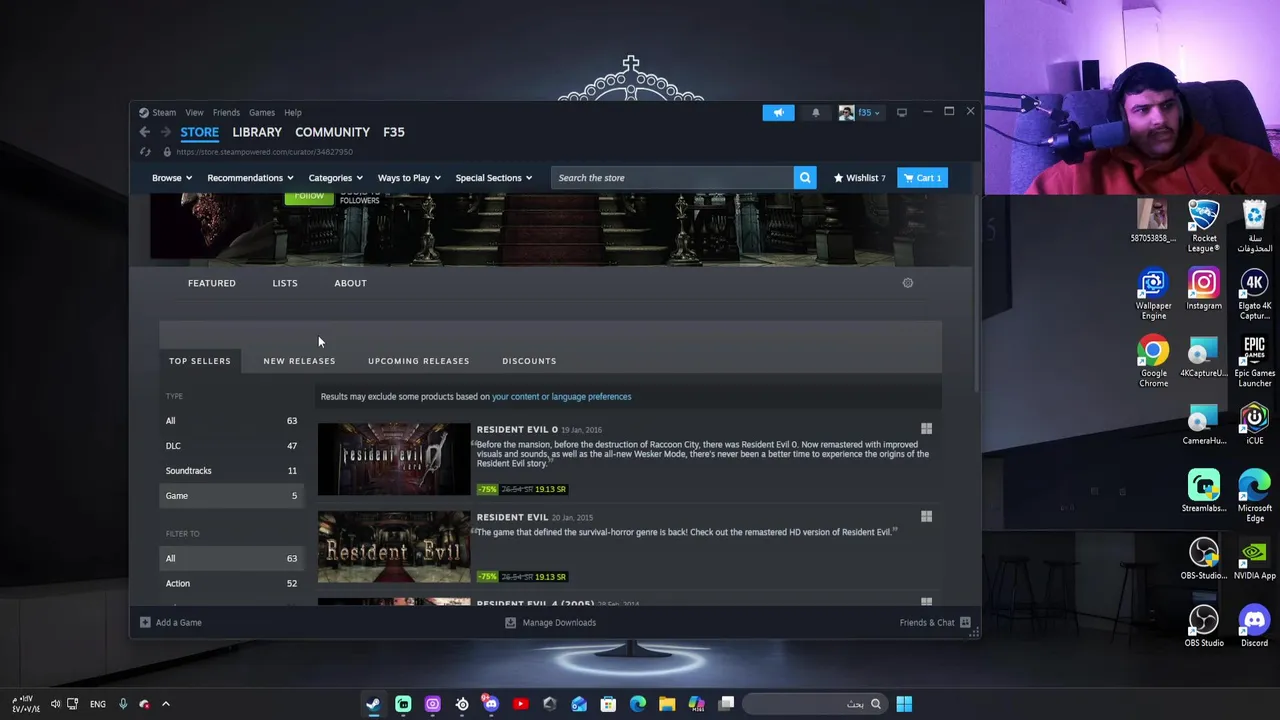This screenshot has width=1280, height=720.
Task: Click the Steam icon in the taskbar
Action: click(x=373, y=704)
